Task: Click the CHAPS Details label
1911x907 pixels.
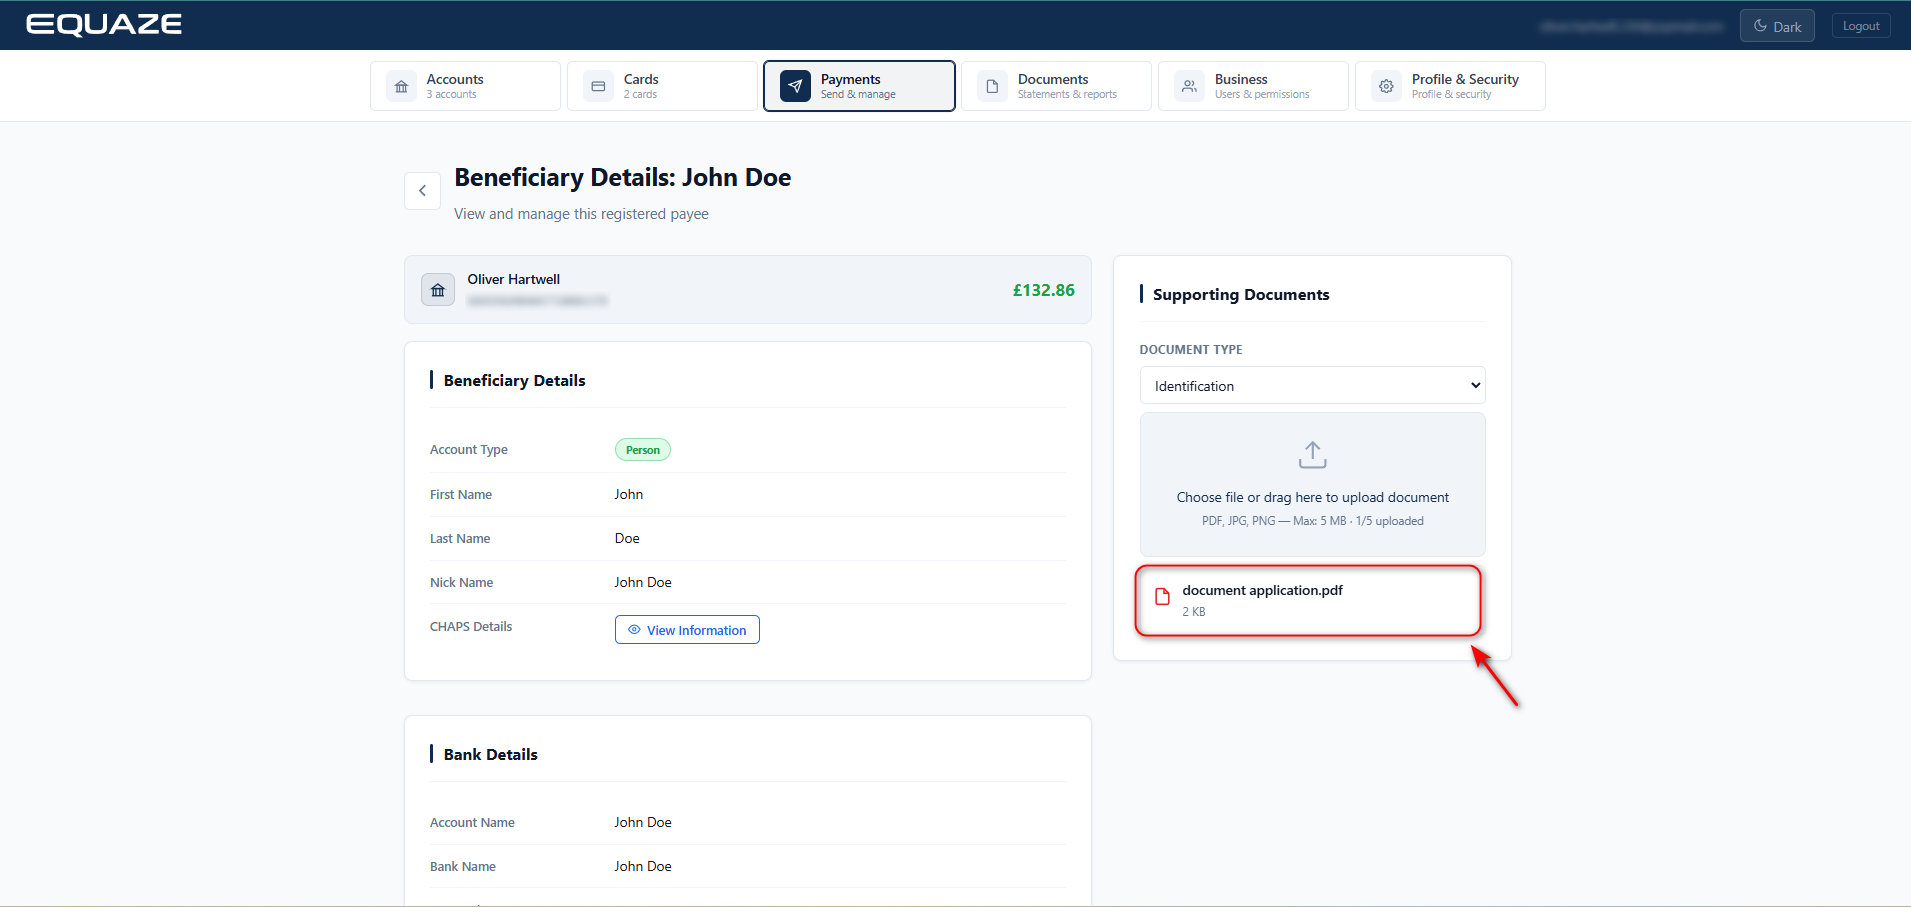Action: (x=470, y=626)
